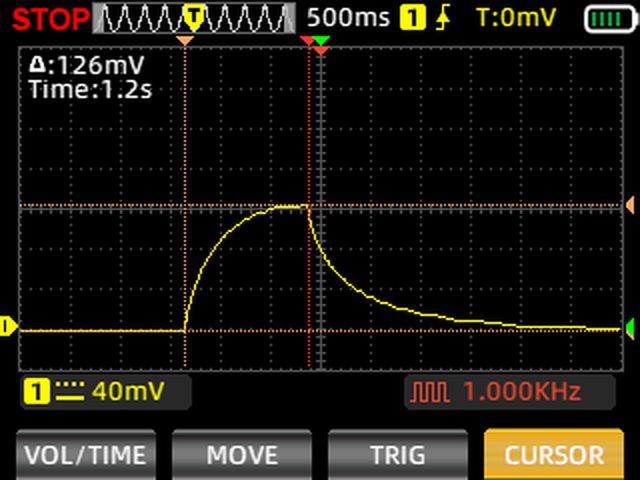Viewport: 640px width, 480px height.
Task: Click the yellow channel 1 ground marker on left
Action: pos(8,326)
